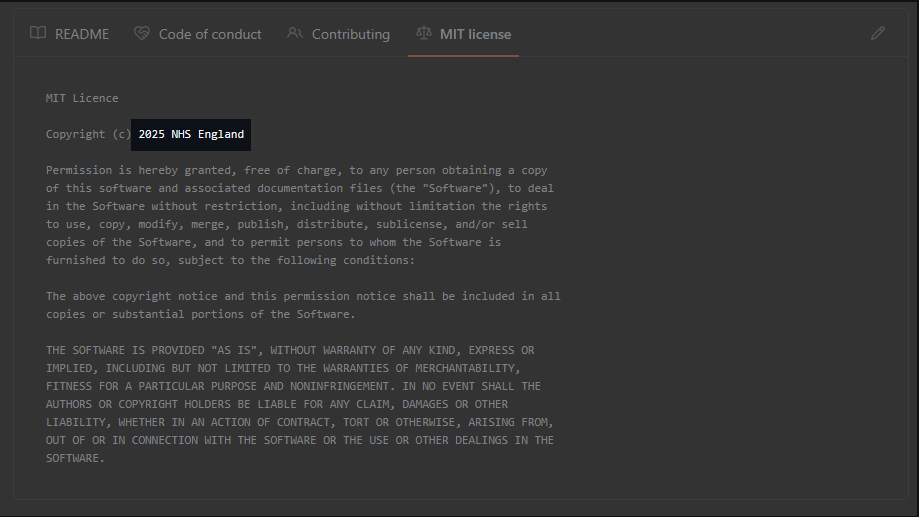
Task: Click the "MIT Licence" title line
Action: coord(82,98)
